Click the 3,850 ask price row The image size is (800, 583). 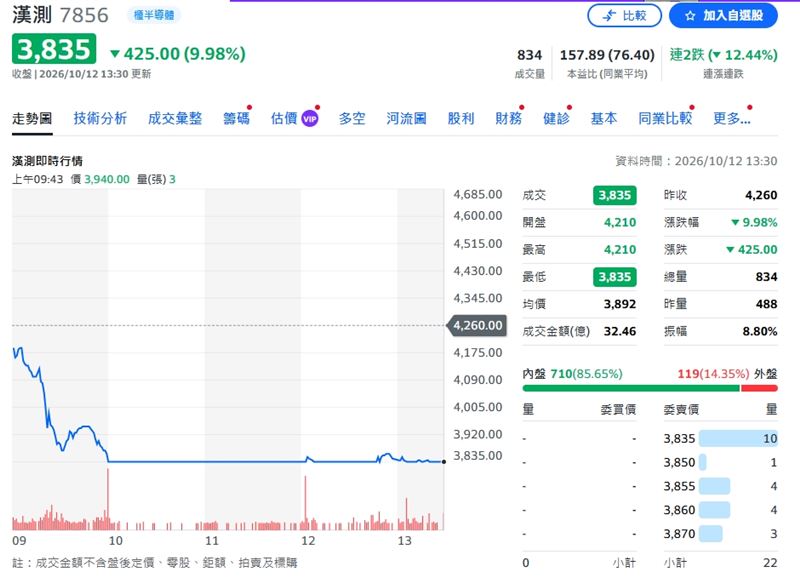tap(720, 462)
